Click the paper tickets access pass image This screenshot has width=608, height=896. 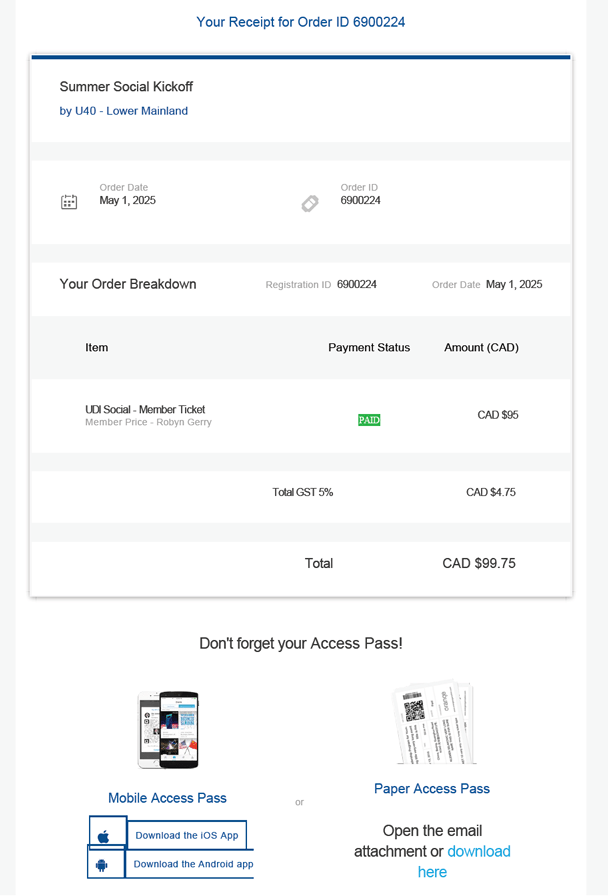pyautogui.click(x=432, y=722)
